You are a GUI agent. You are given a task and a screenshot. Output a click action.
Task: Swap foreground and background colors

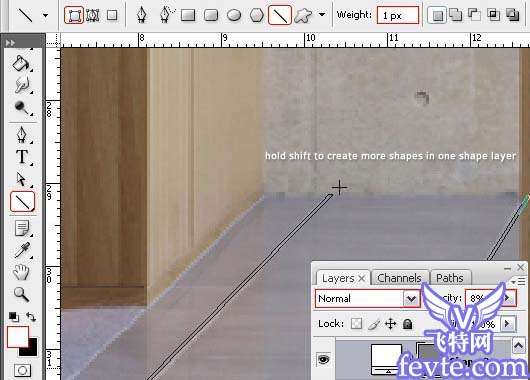(31, 317)
